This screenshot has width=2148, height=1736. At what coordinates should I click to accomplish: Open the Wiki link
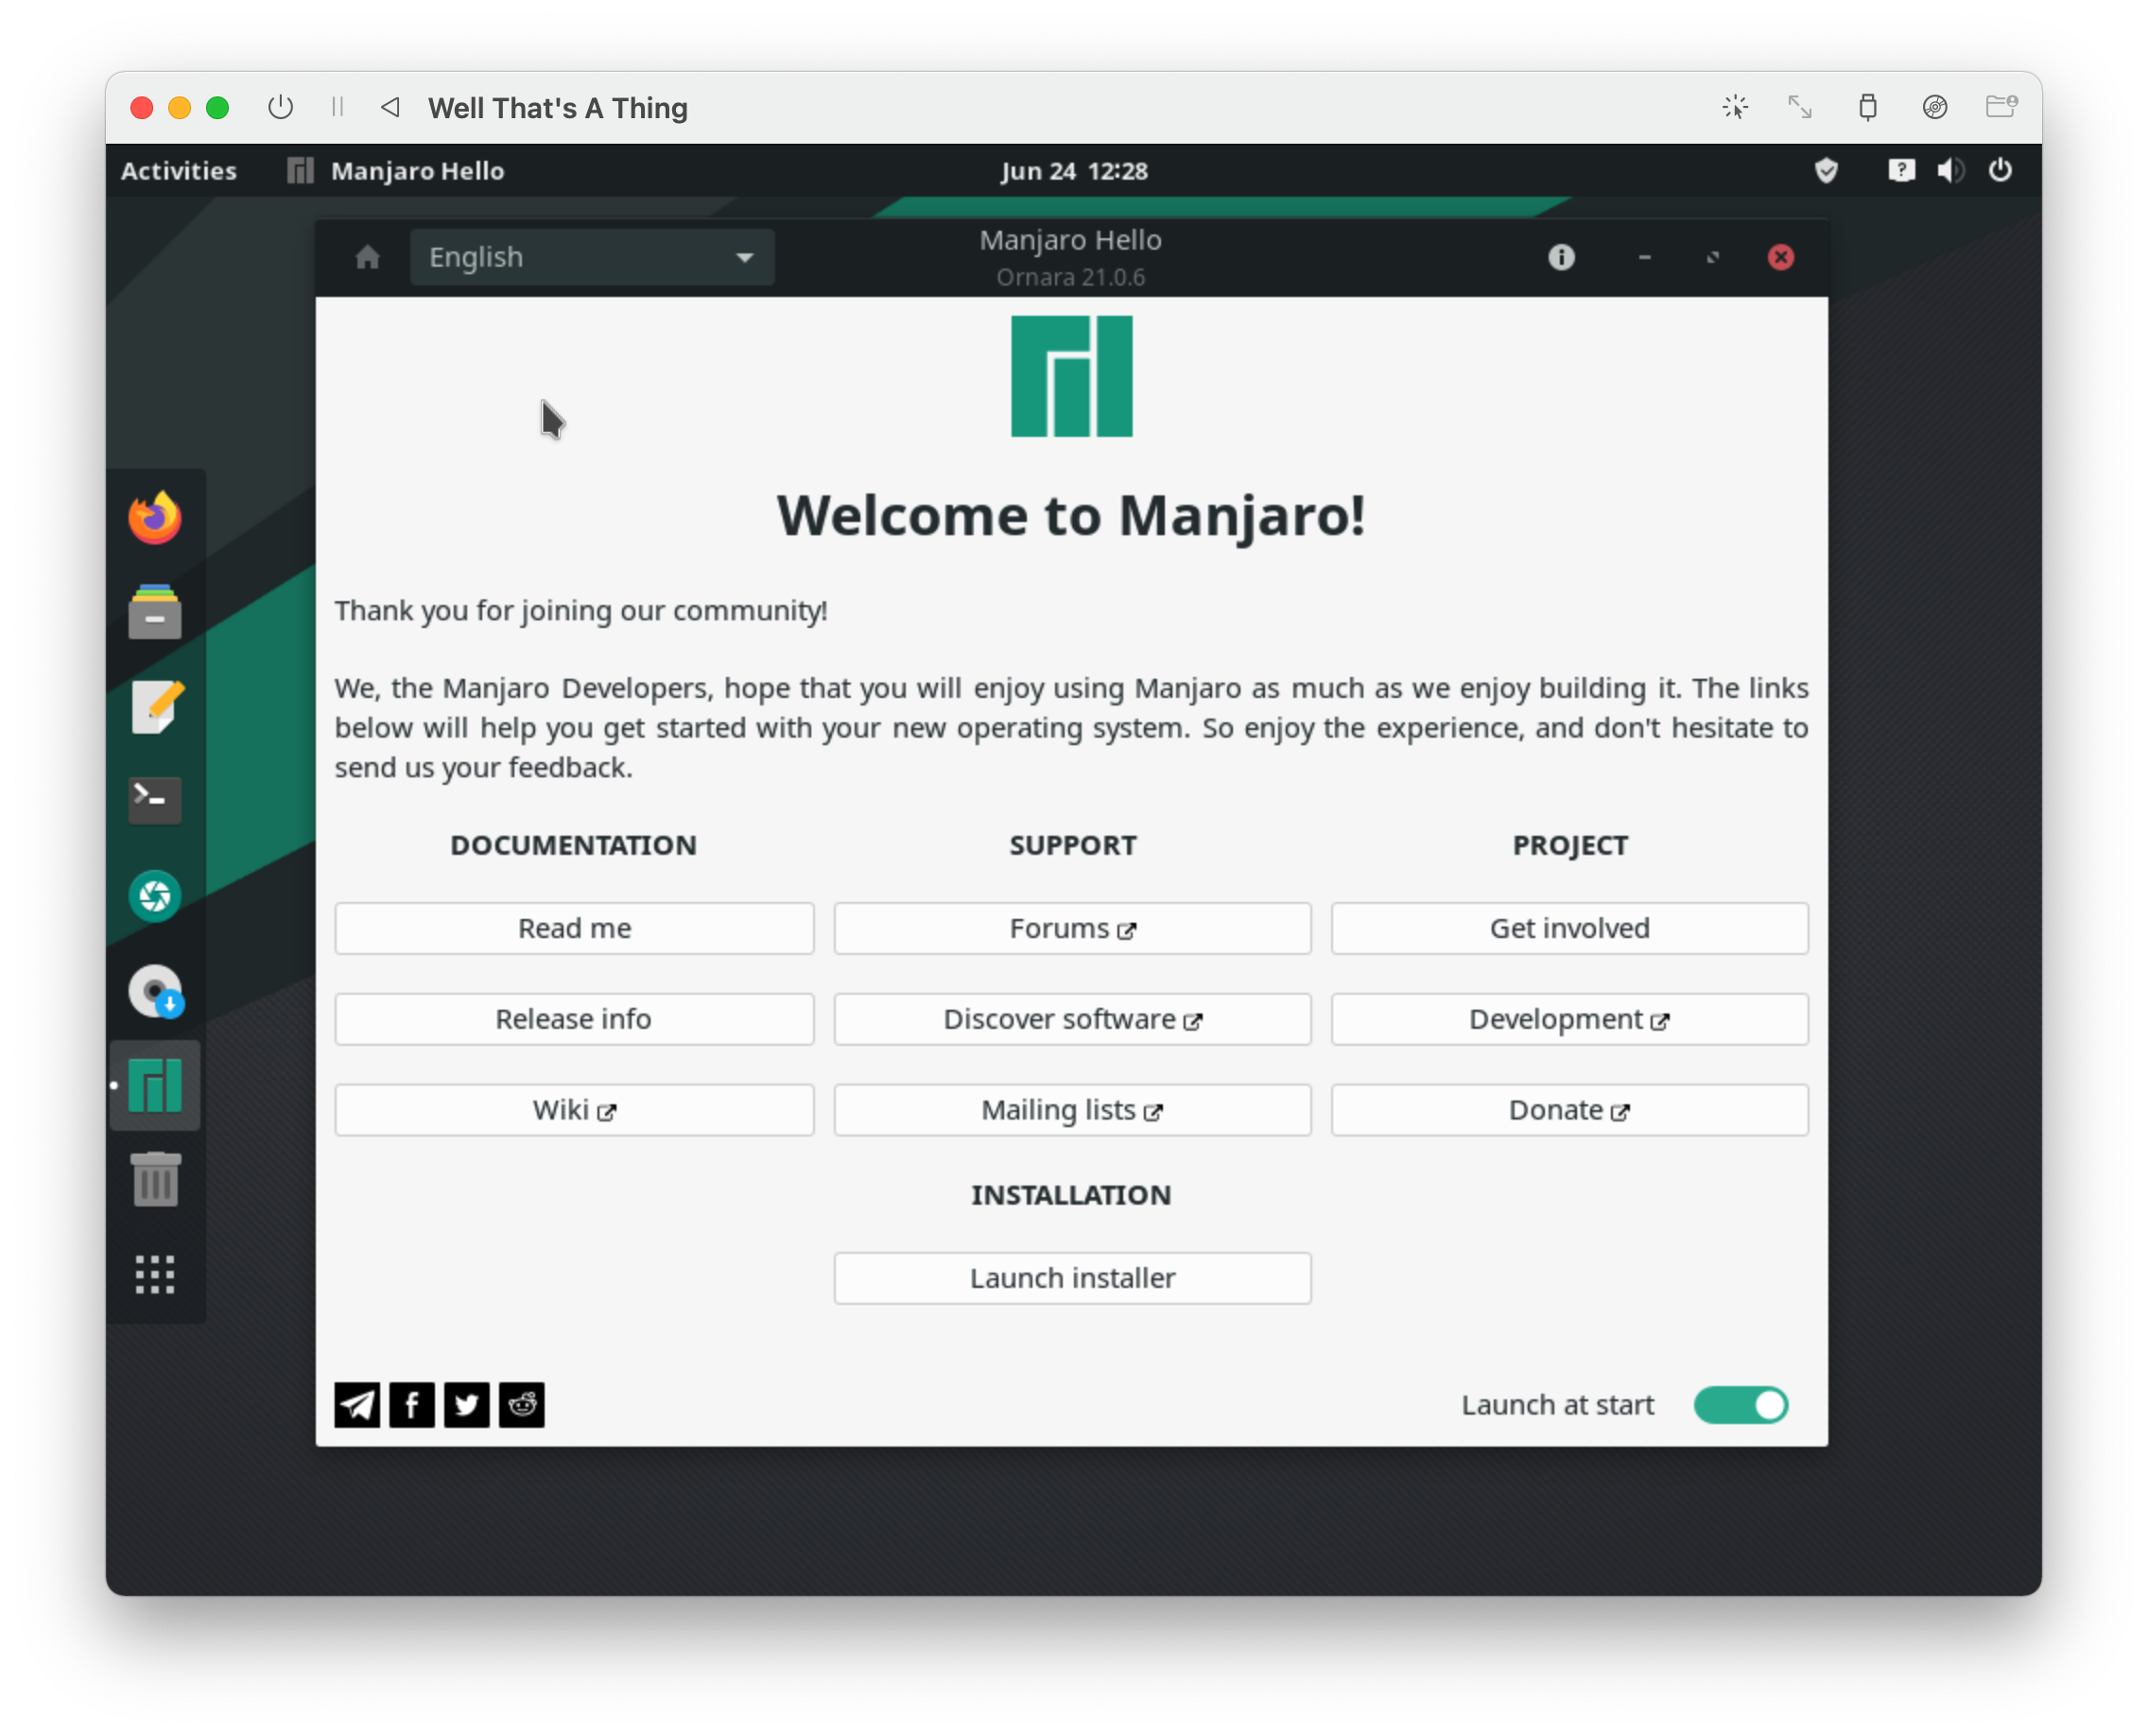pos(575,1110)
